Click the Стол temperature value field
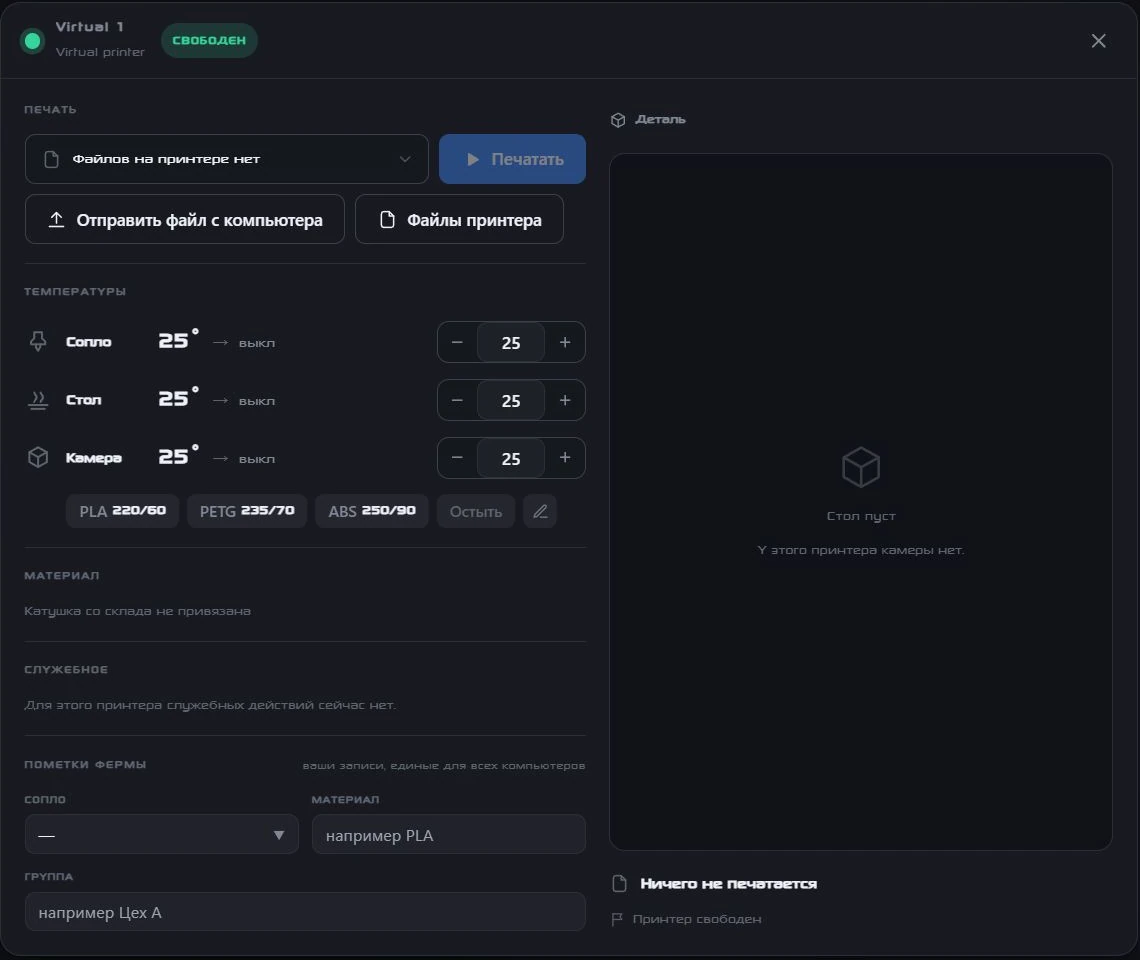 [x=511, y=401]
